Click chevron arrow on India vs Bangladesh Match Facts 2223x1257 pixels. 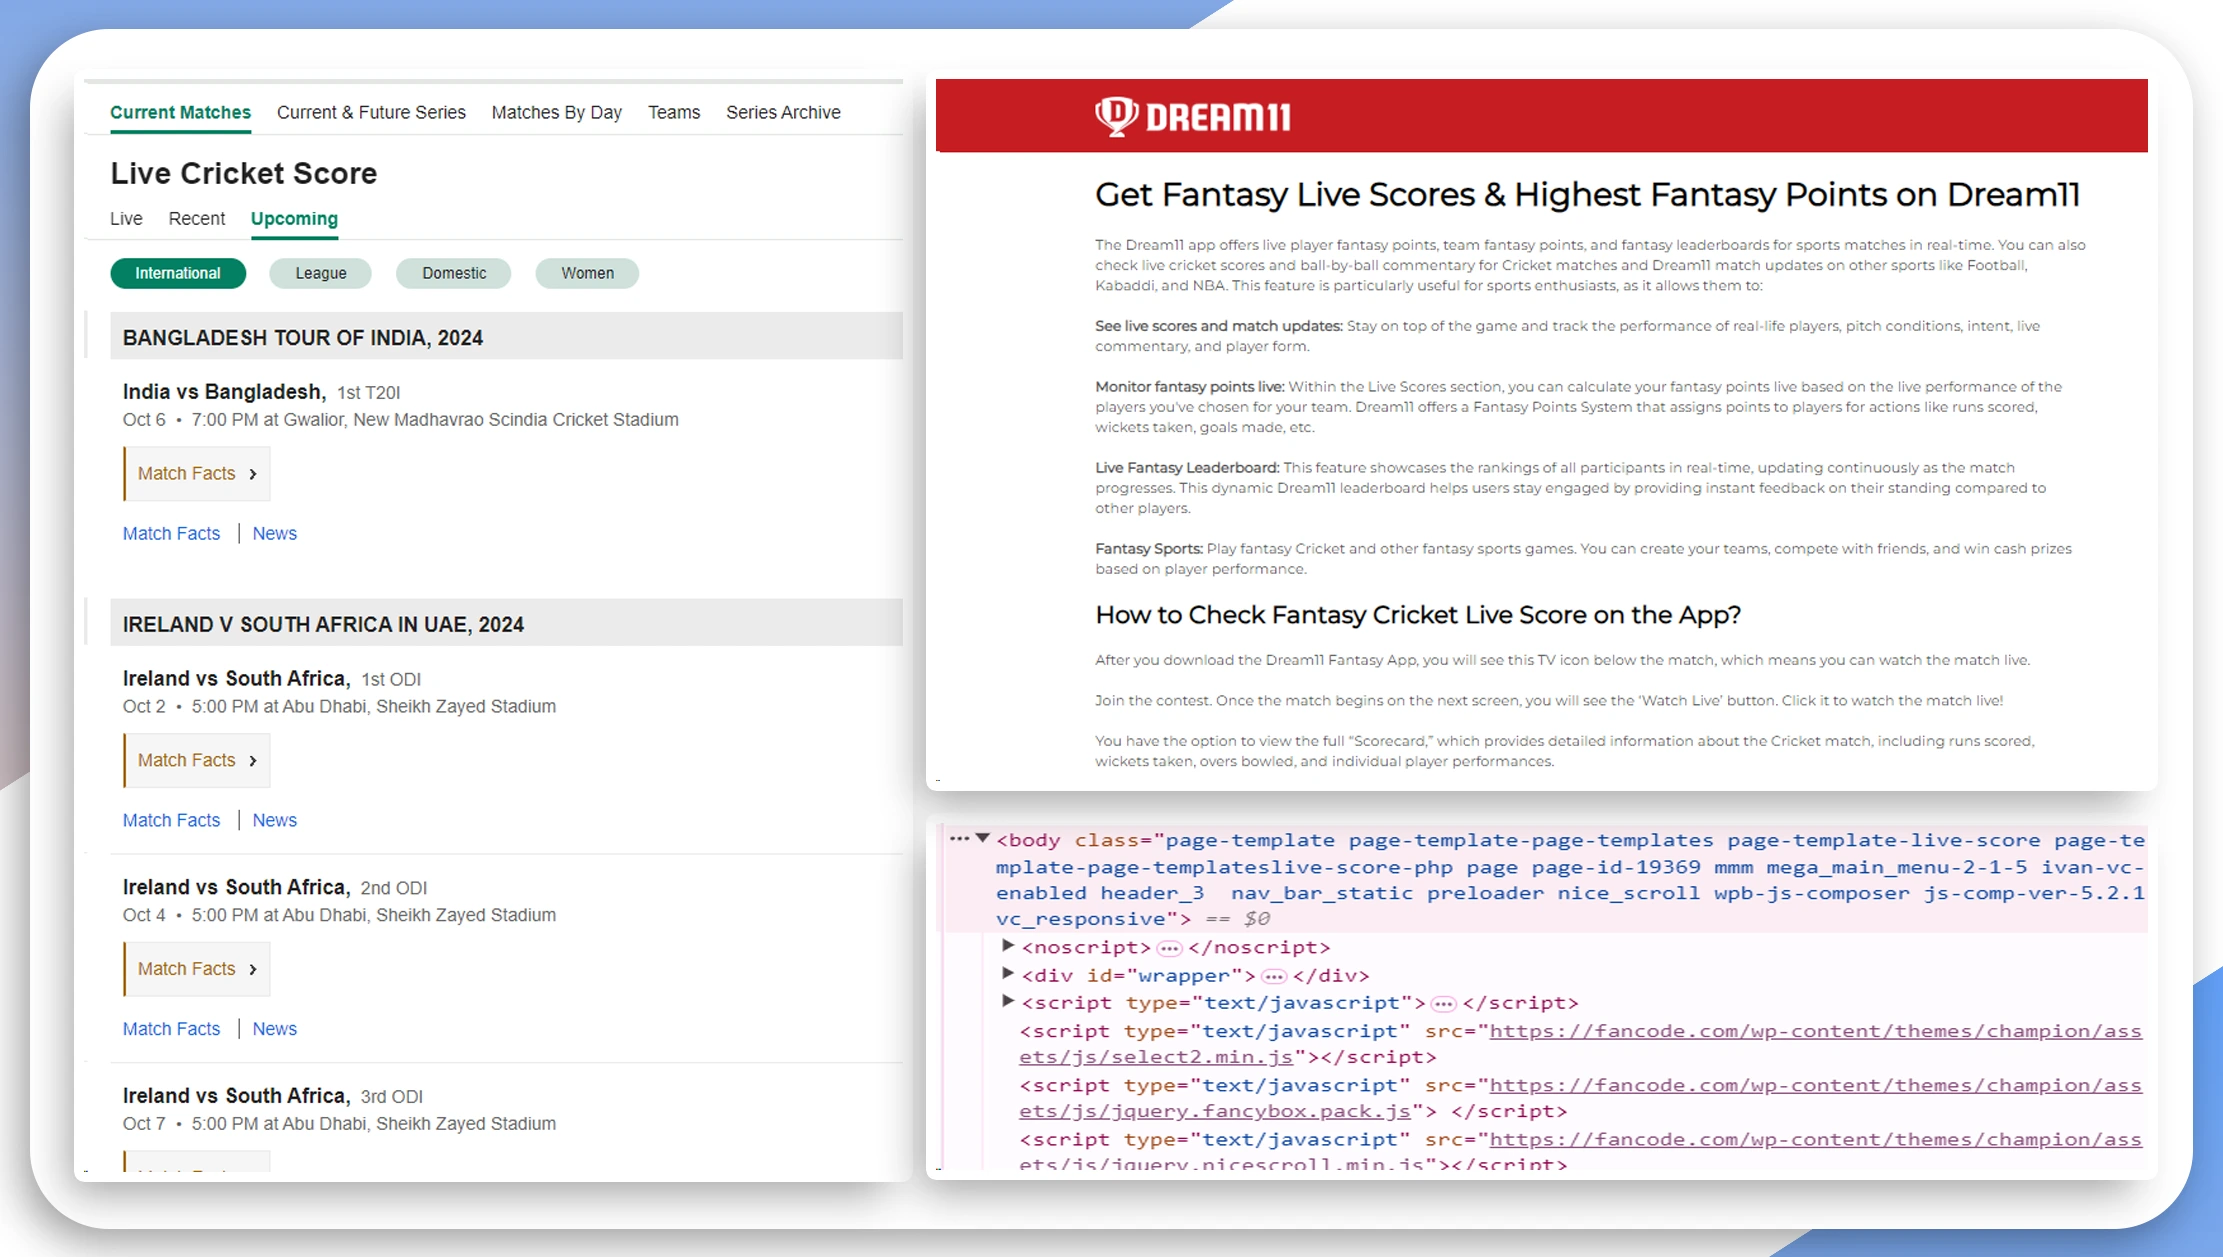(253, 474)
